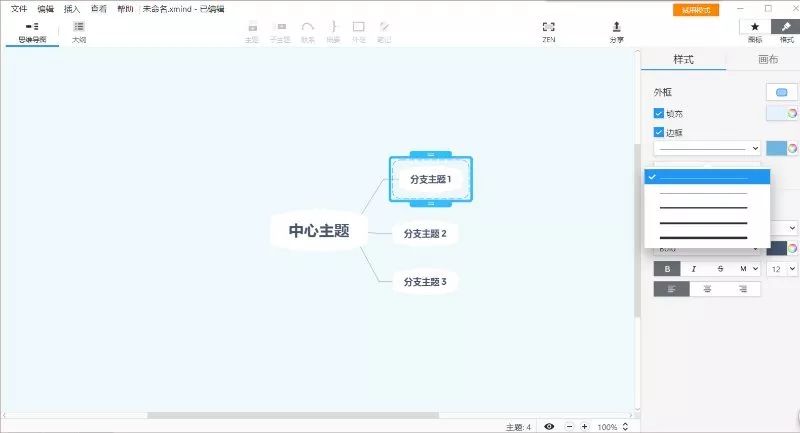Open the font size 12 dropdown
The height and width of the screenshot is (433, 800).
pyautogui.click(x=782, y=269)
